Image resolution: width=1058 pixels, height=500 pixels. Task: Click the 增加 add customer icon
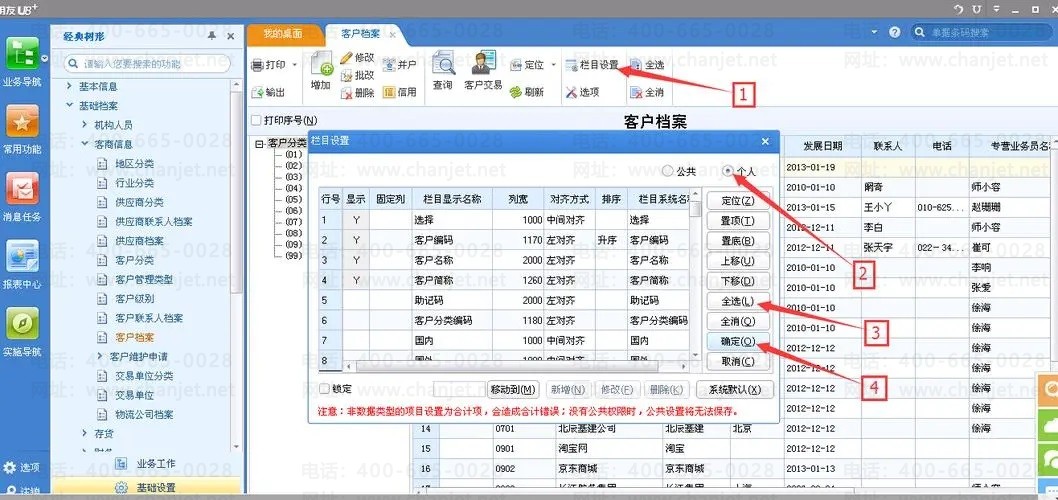321,63
